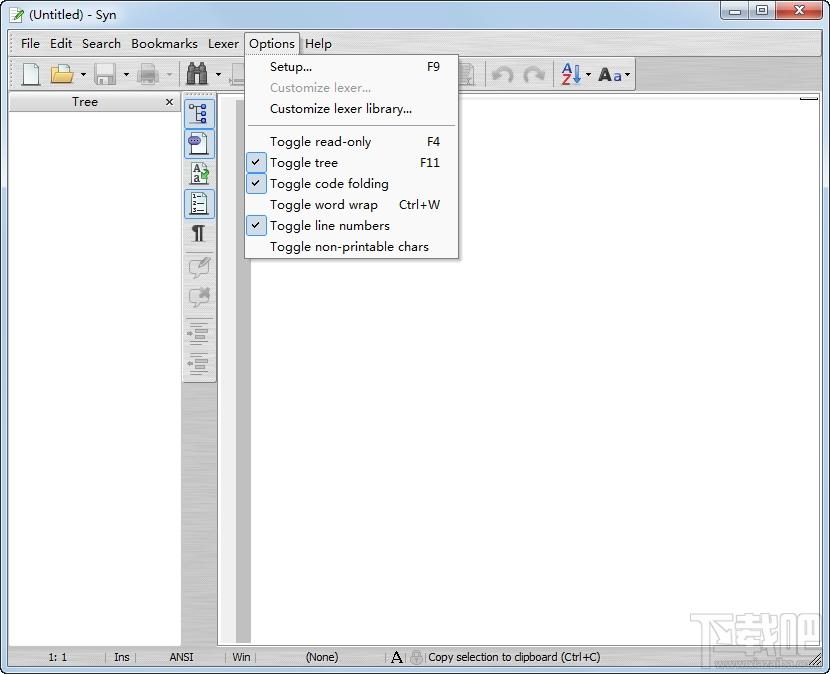Image resolution: width=830 pixels, height=674 pixels.
Task: Close the Tree panel with X
Action: [169, 102]
